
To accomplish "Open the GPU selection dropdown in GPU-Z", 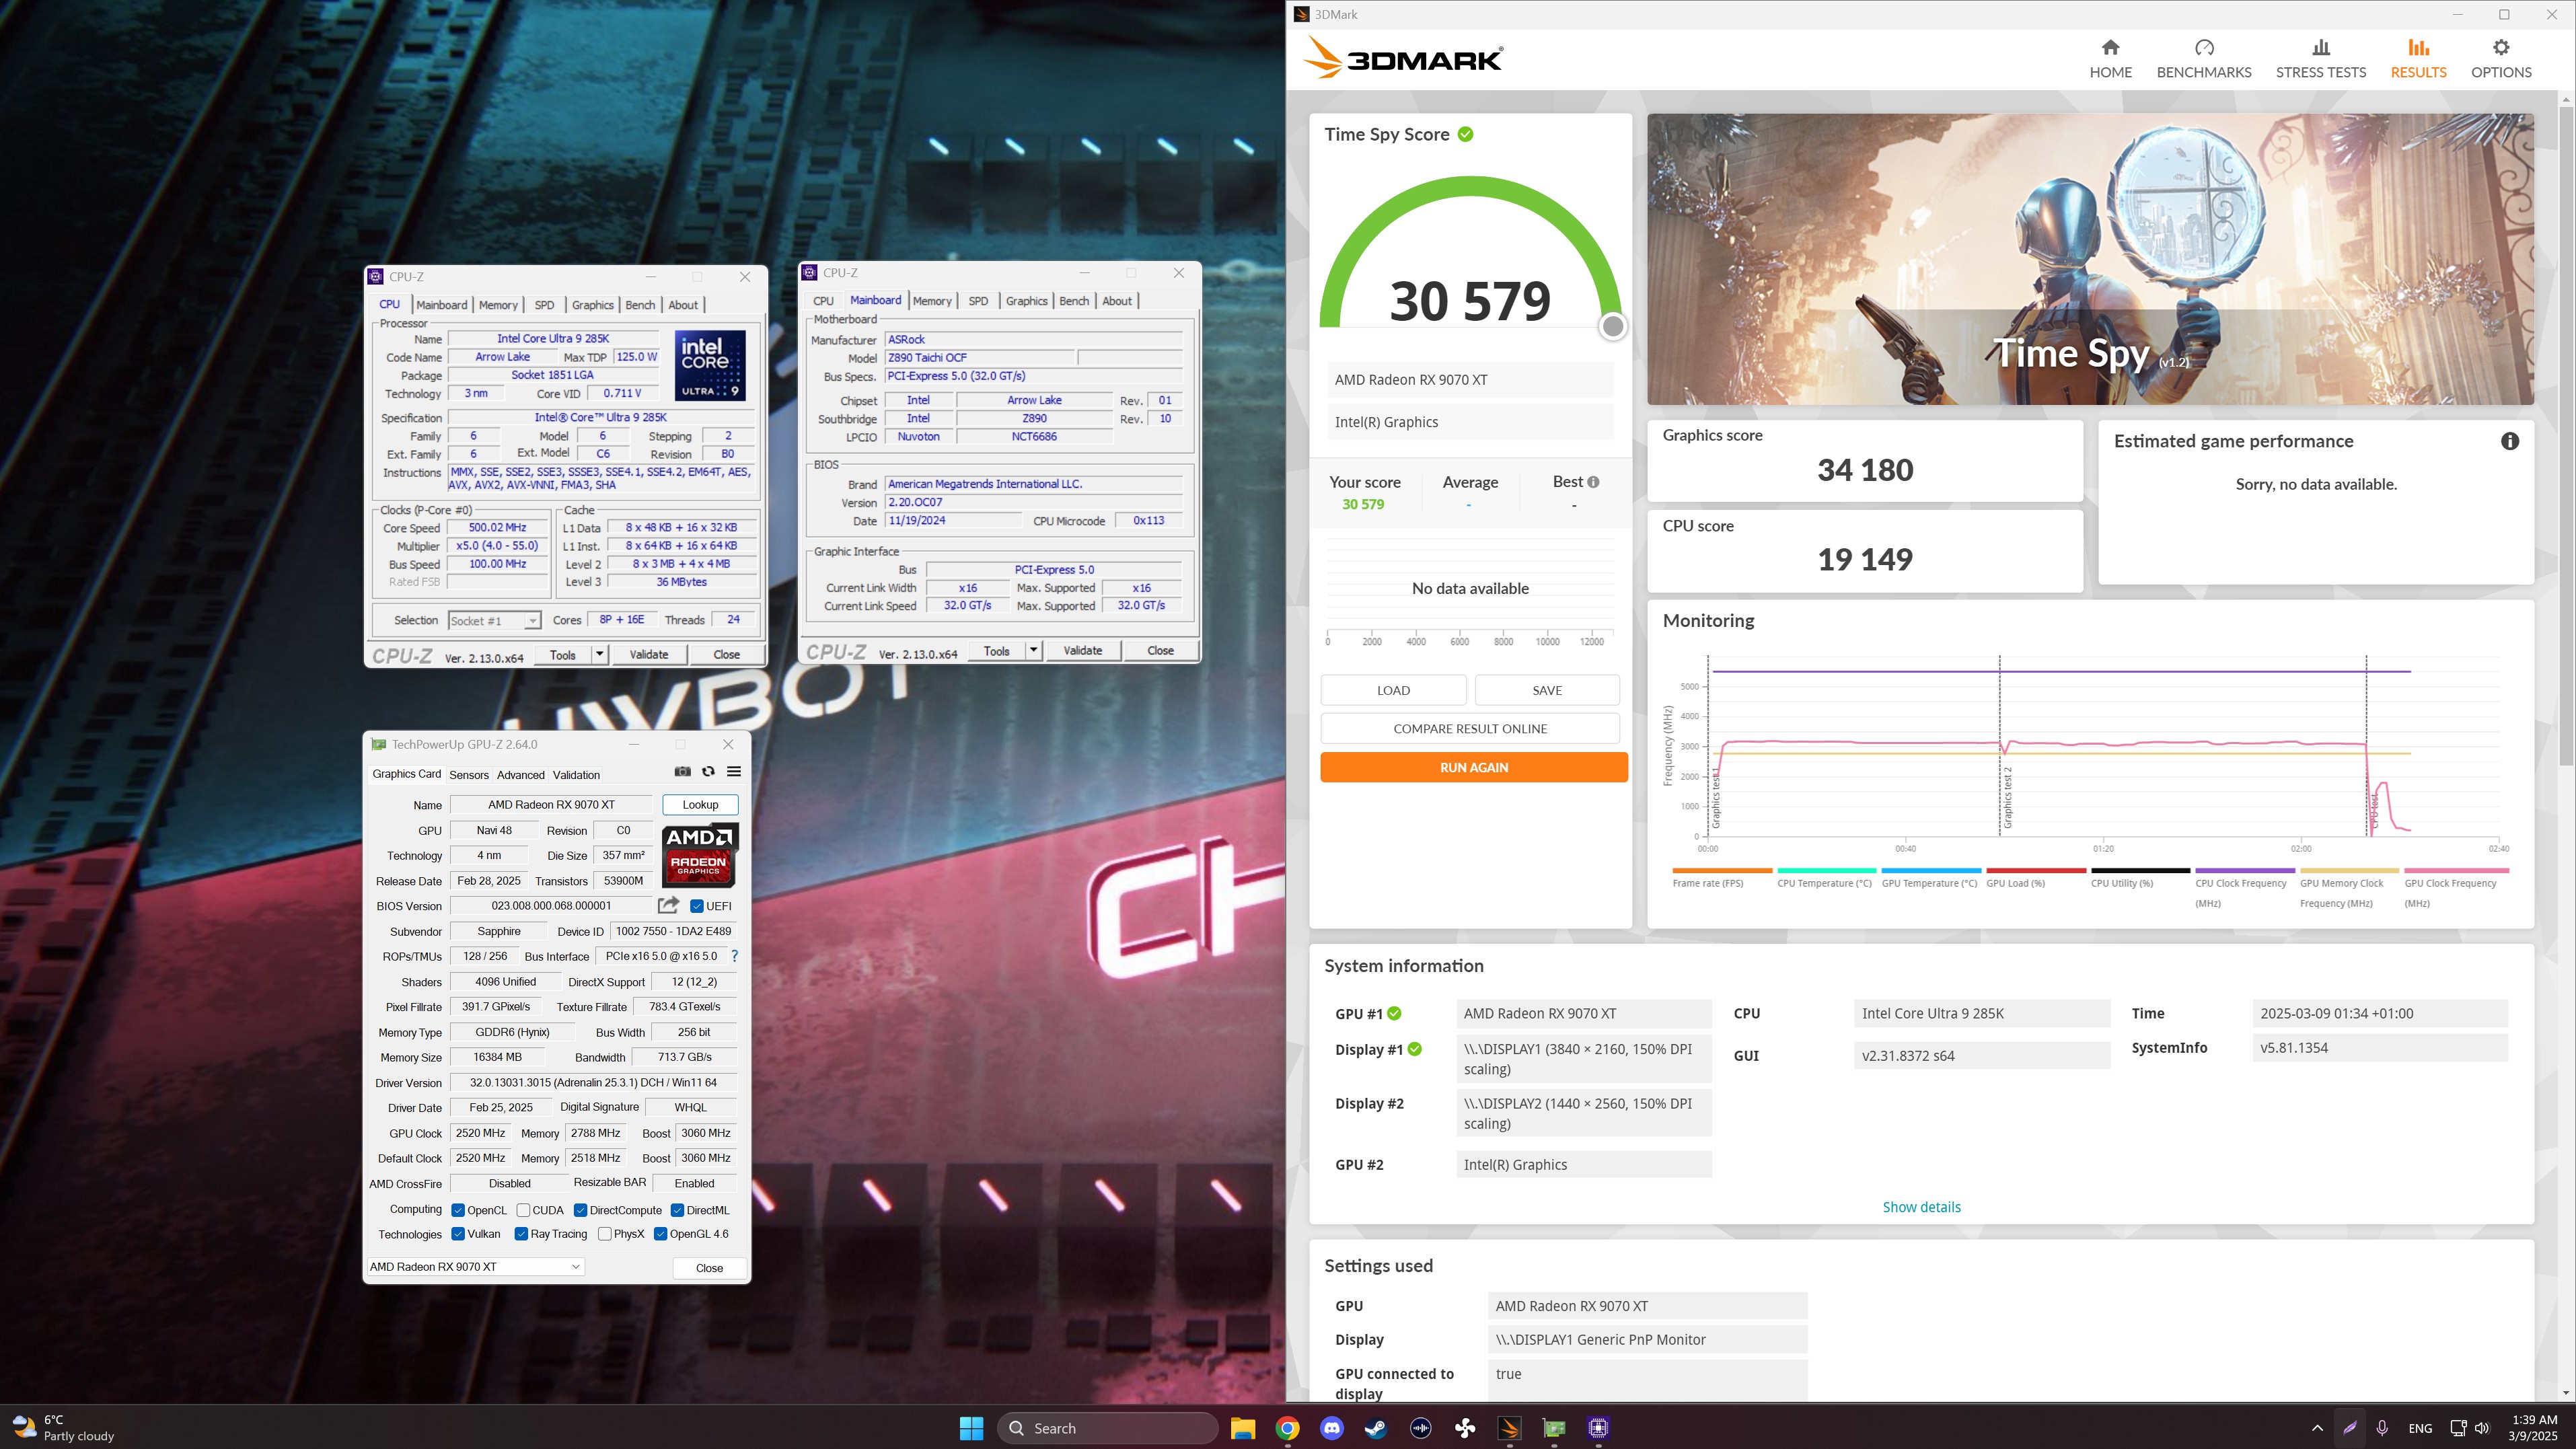I will [x=475, y=1267].
